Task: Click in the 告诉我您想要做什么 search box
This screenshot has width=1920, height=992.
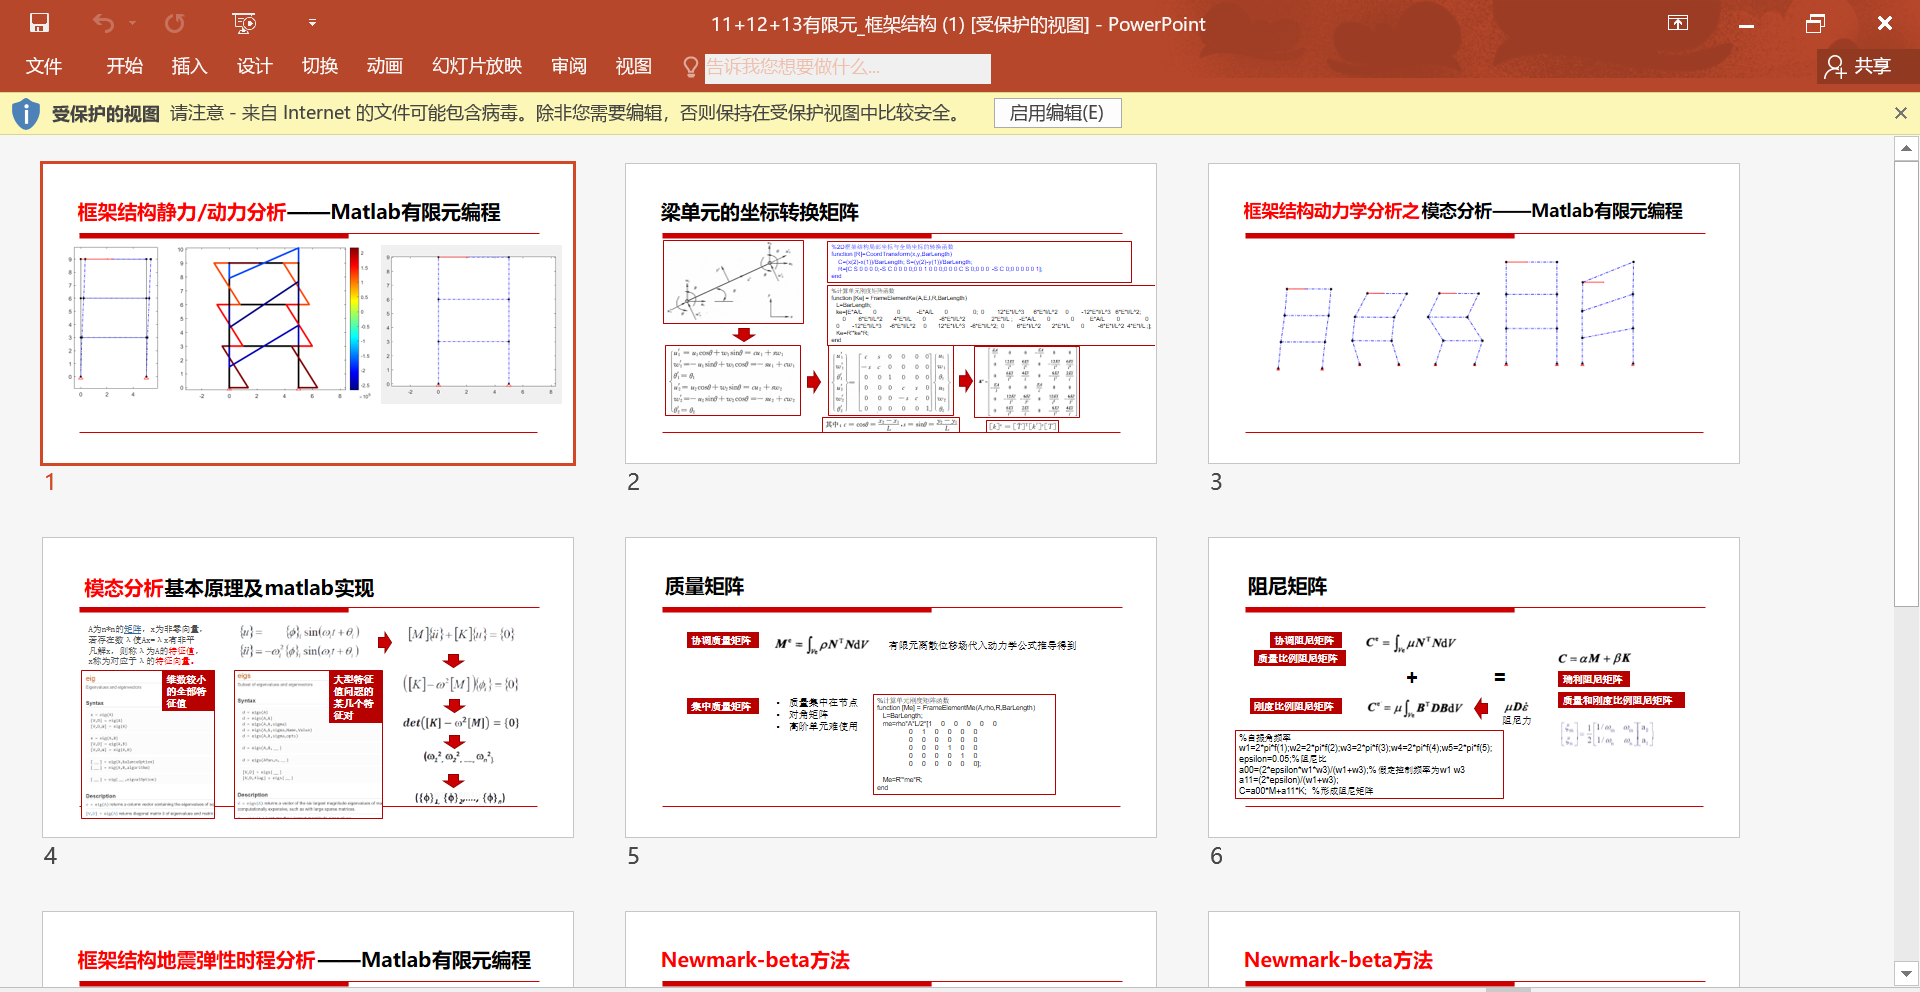Action: [x=847, y=68]
